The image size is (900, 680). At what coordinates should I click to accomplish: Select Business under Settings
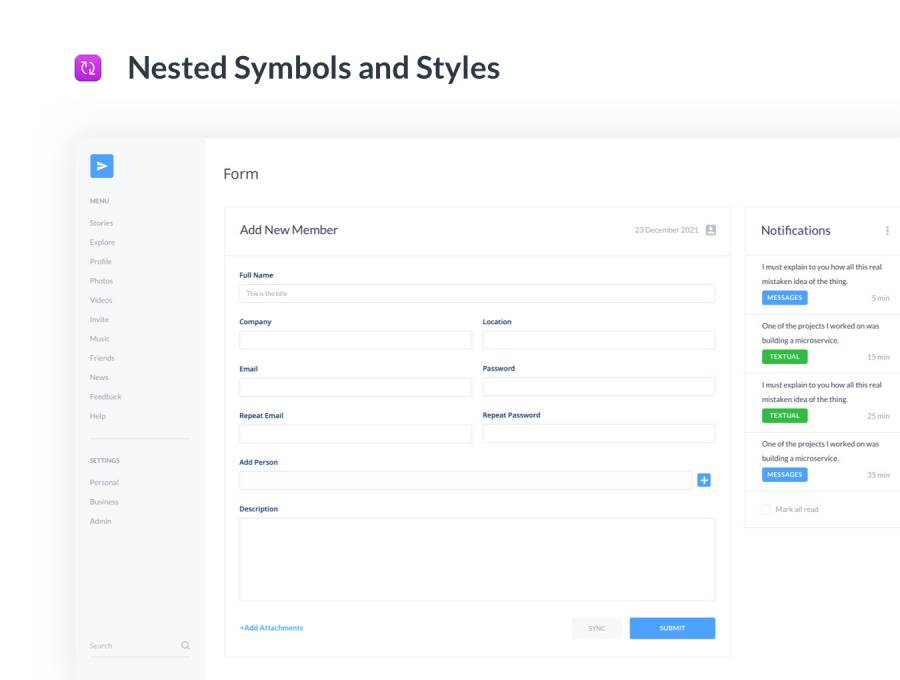(104, 502)
